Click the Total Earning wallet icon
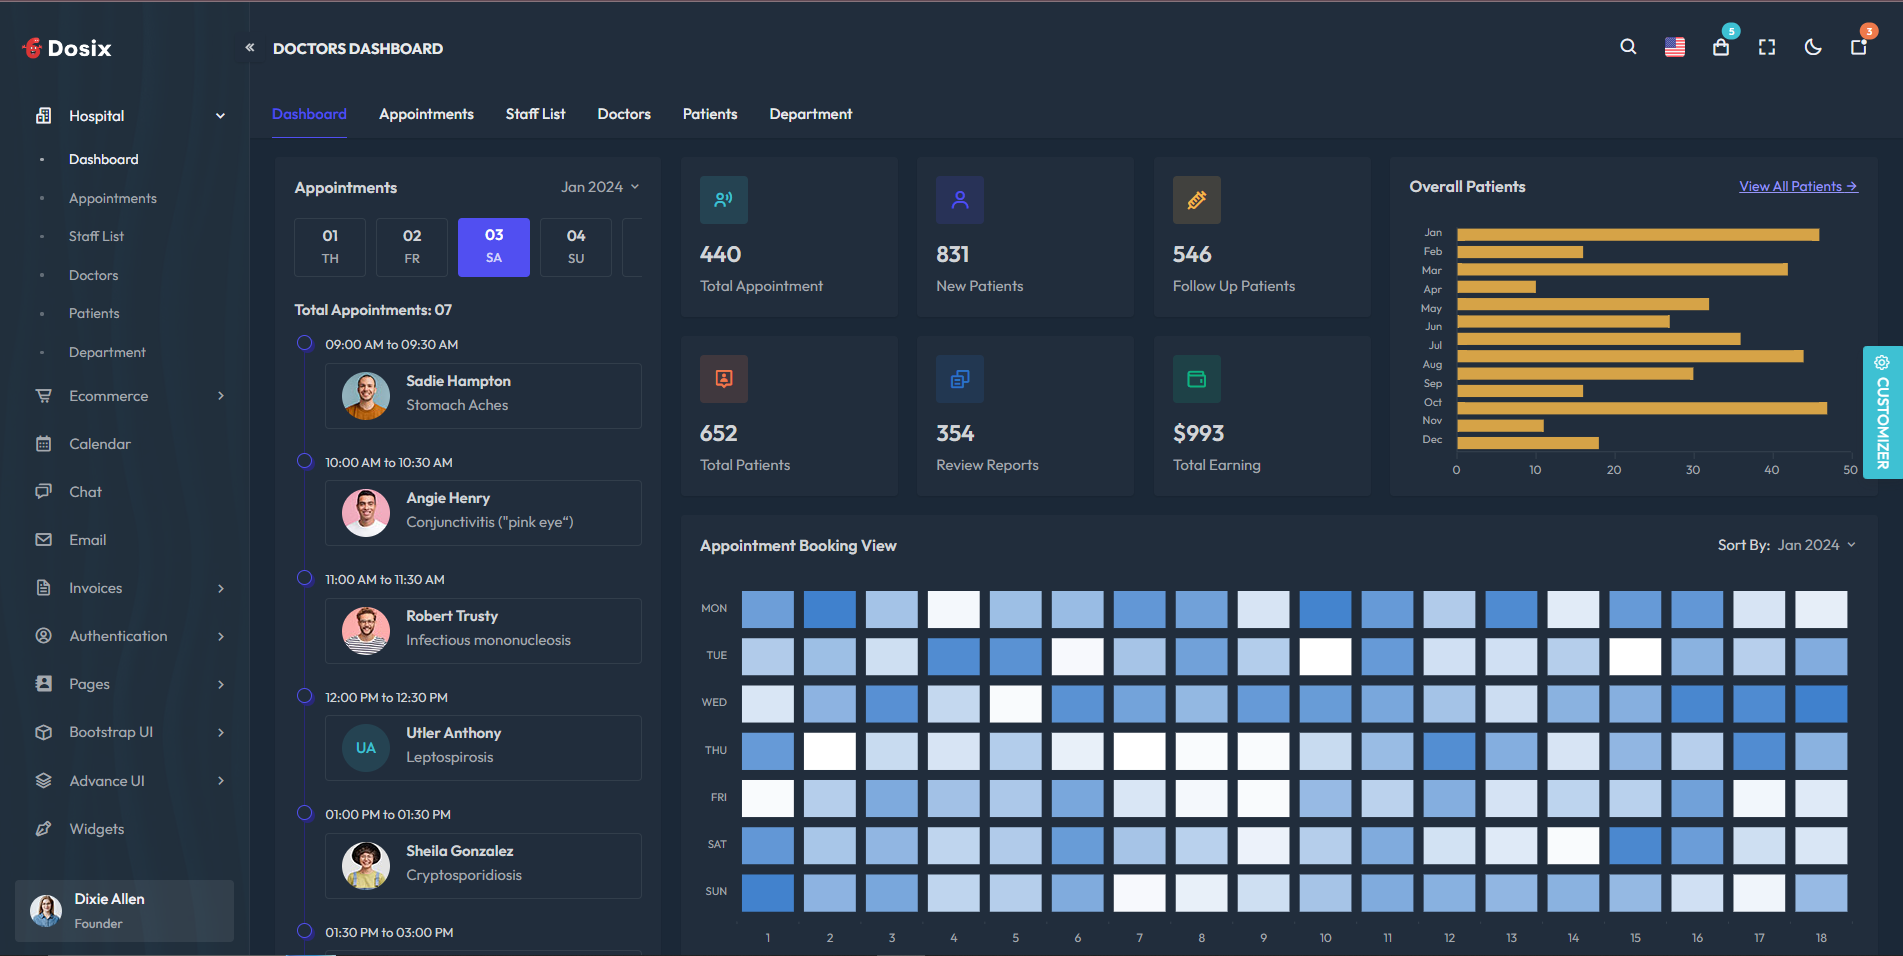Viewport: 1903px width, 956px height. click(1197, 379)
